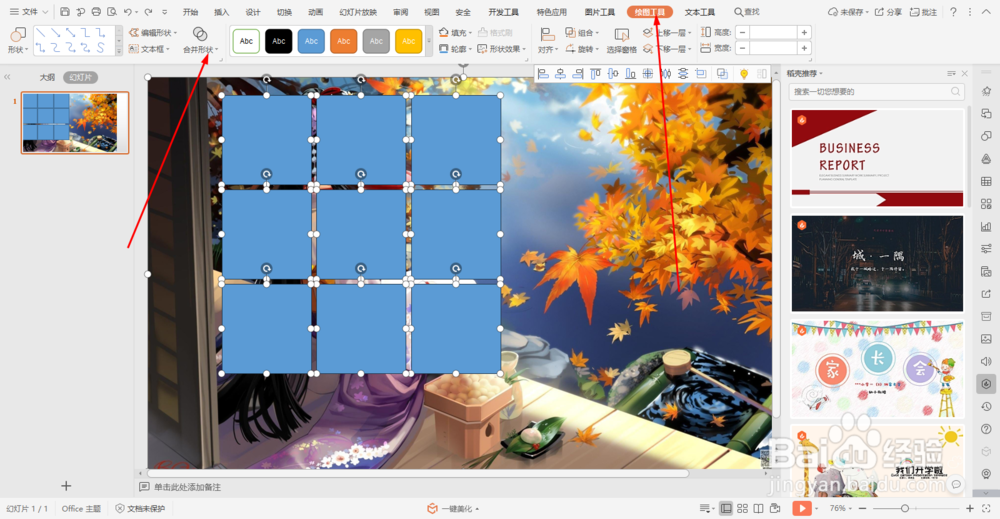Open the Selection Pane (选择窗格)
Viewport: 1000px width, 519px height.
[621, 40]
